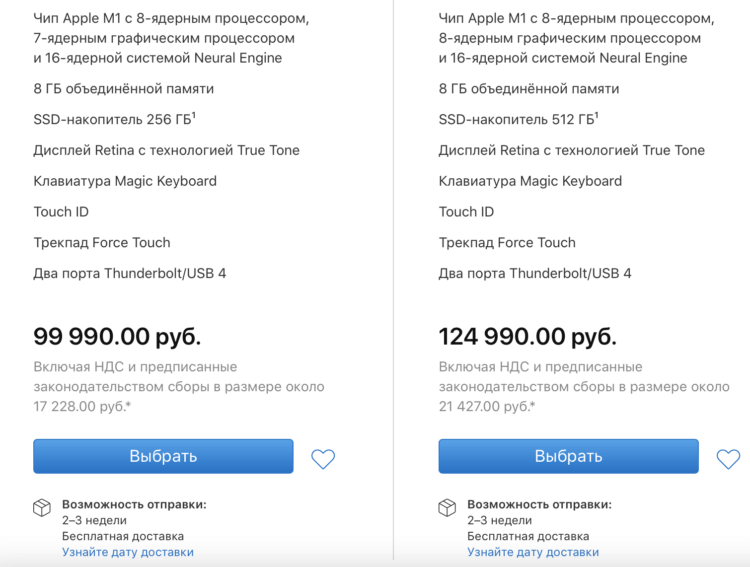Viewport: 750px width, 567px height.
Task: Click the 124 990.00 руб. price heading
Action: 528,336
